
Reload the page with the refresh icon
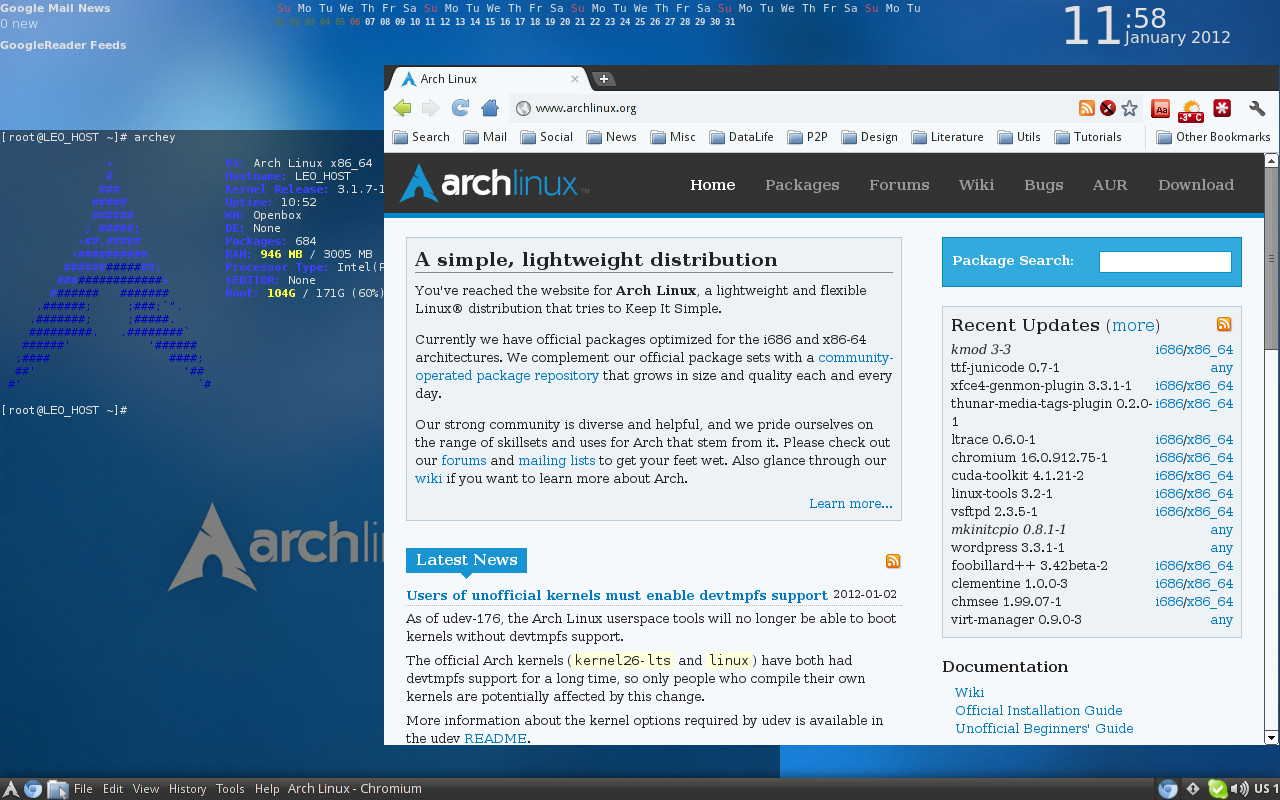click(460, 108)
